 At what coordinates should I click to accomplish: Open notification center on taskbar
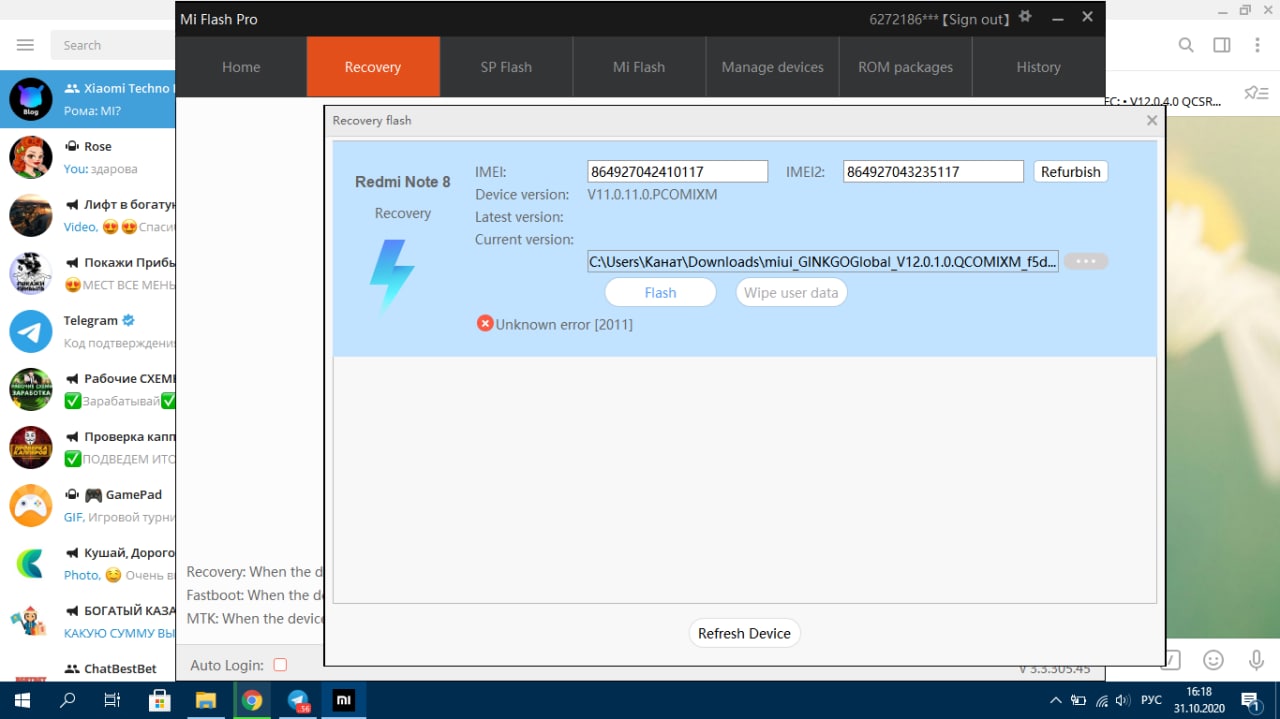(1250, 700)
